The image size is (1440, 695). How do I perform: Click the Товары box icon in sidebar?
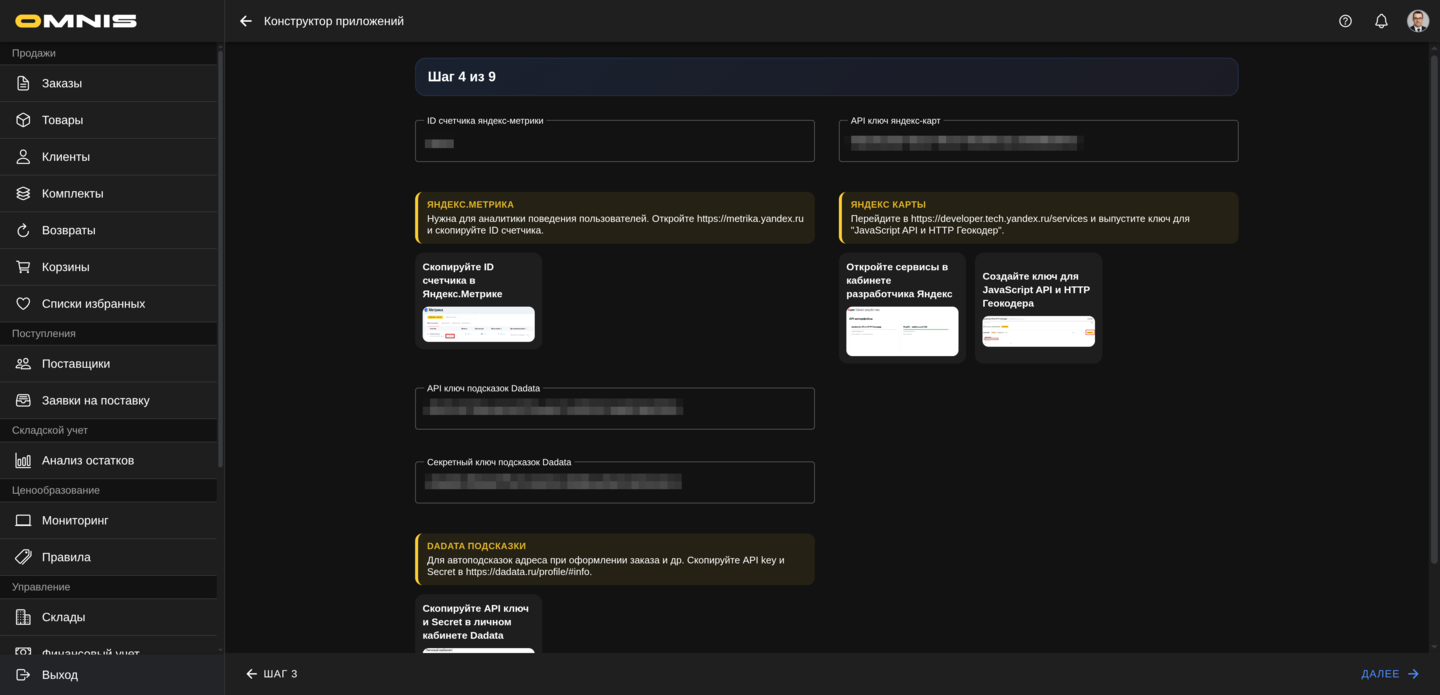click(x=23, y=120)
